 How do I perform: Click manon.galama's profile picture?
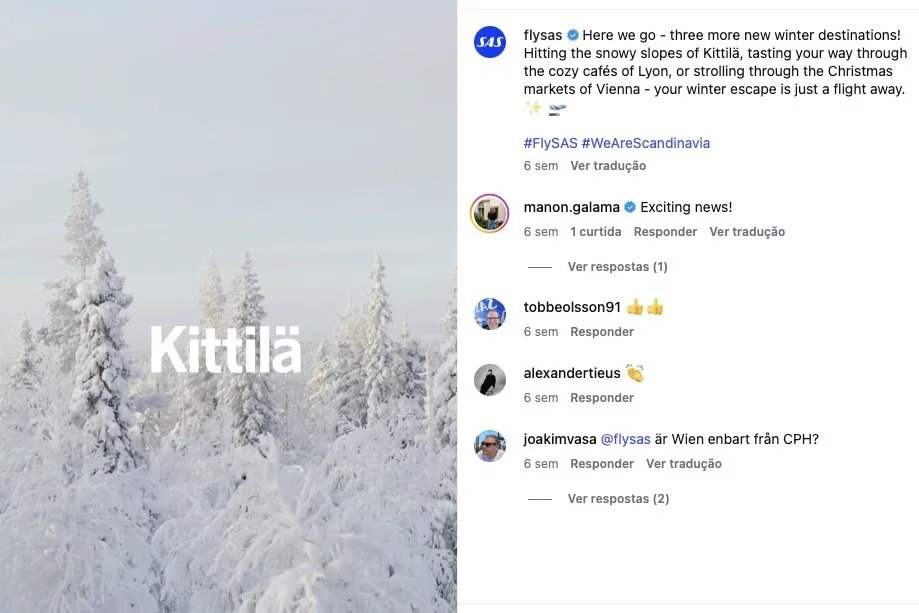[489, 214]
